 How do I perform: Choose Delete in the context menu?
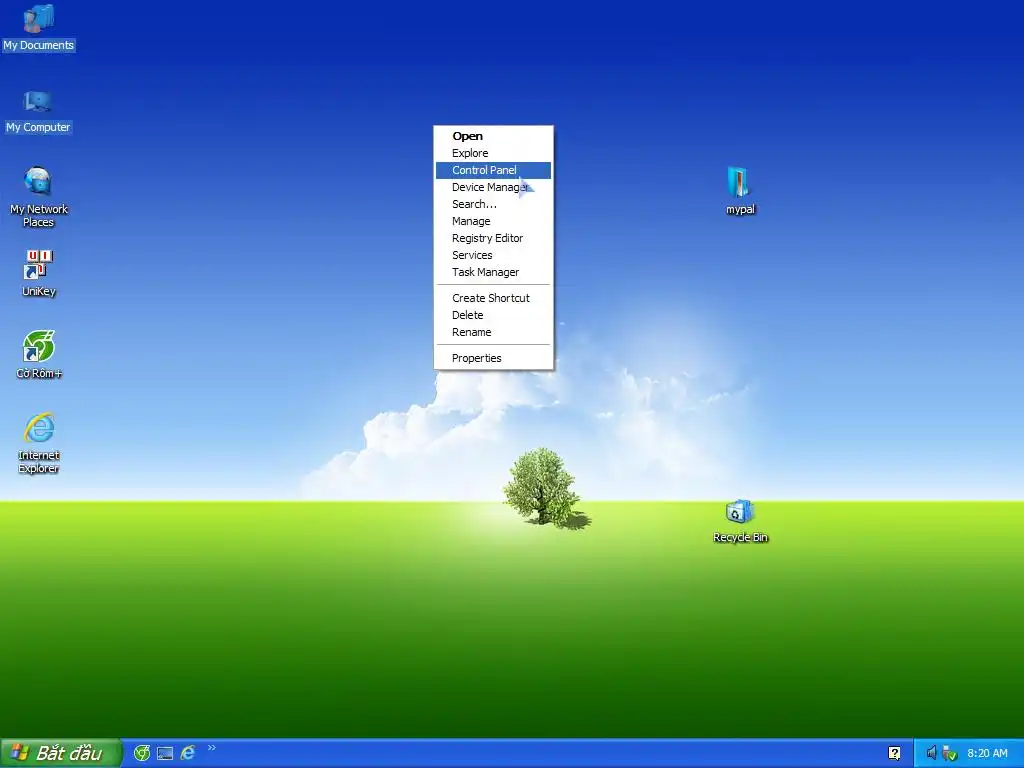[493, 315]
